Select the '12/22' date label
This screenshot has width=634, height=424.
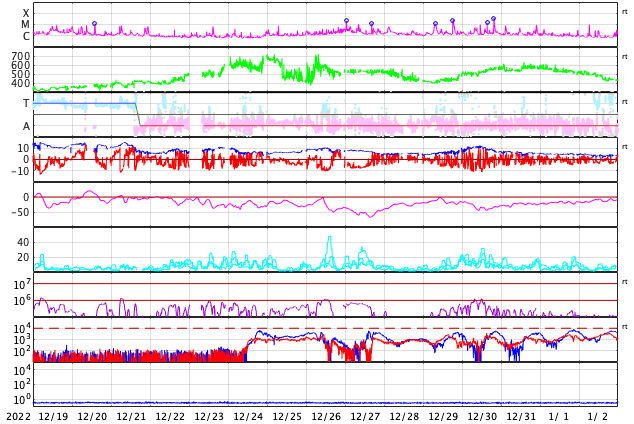point(170,417)
